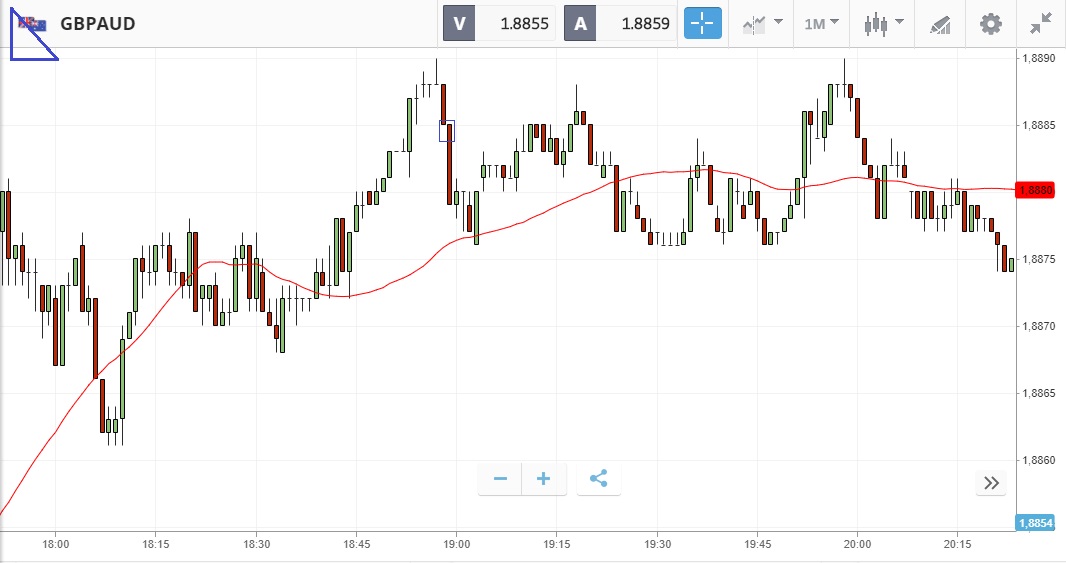Select the small blue square marker on chart
The height and width of the screenshot is (563, 1066).
click(447, 130)
